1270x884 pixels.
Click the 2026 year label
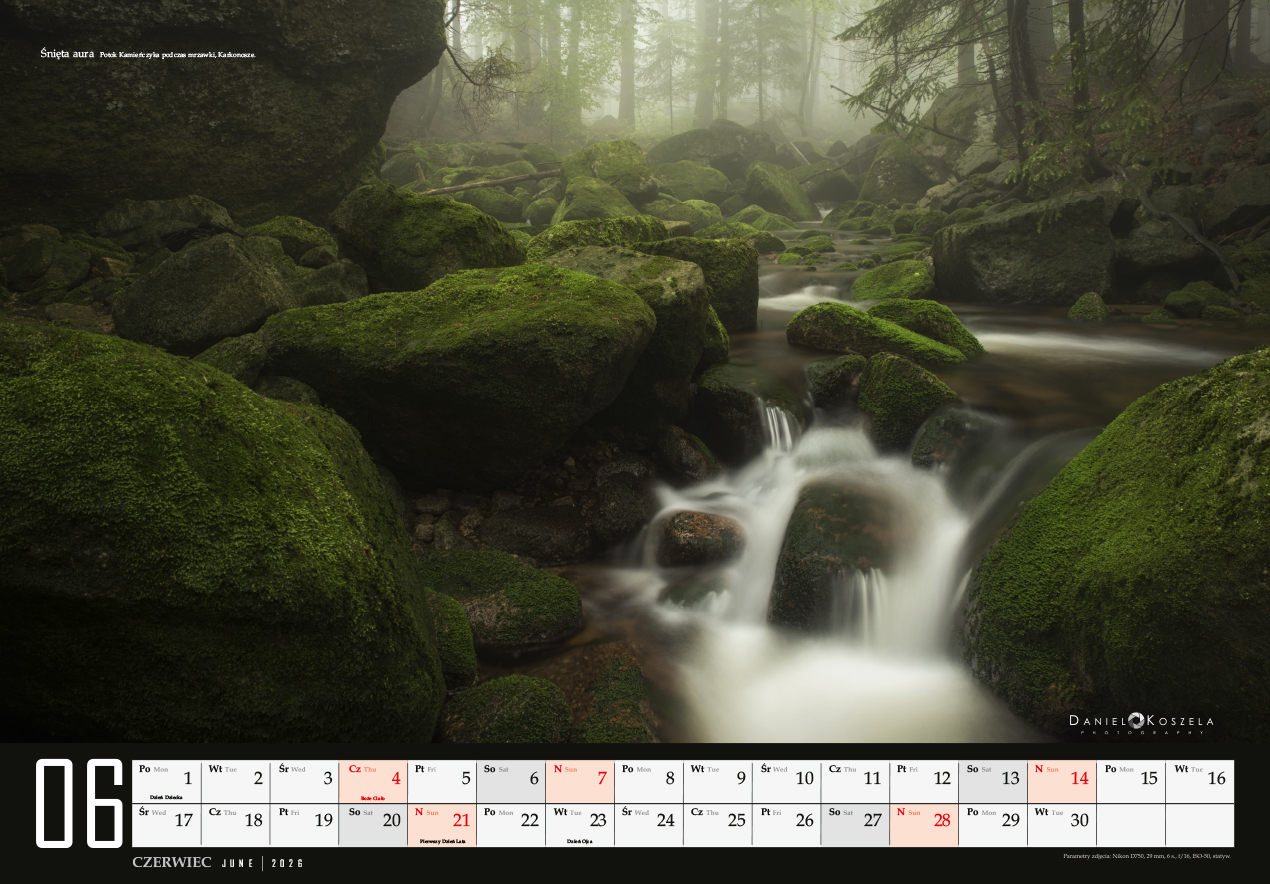(x=287, y=862)
